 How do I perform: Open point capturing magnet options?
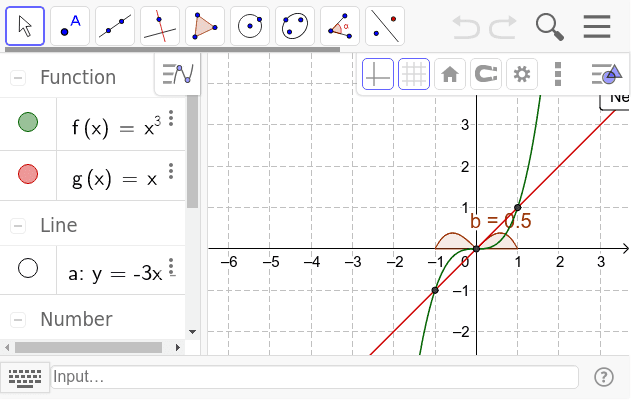tap(486, 74)
